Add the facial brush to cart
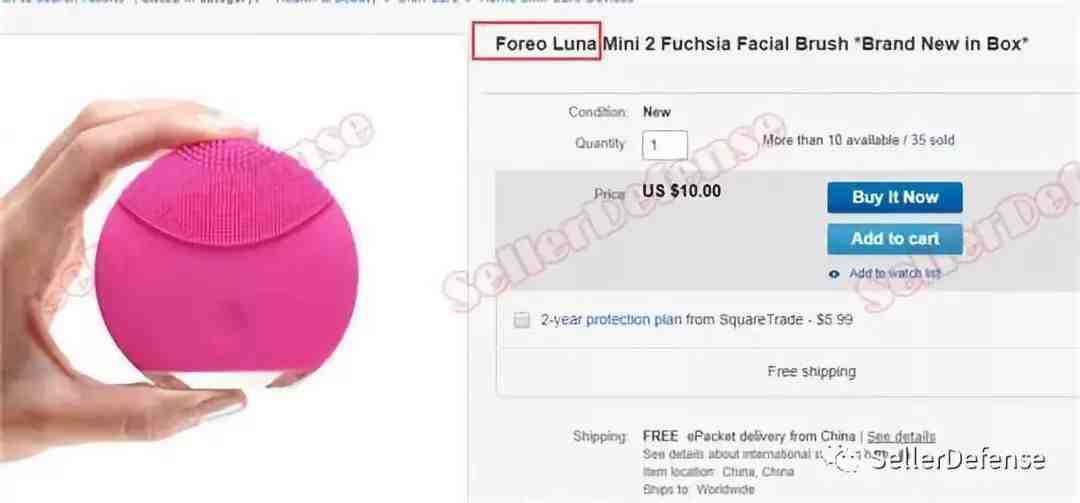This screenshot has width=1080, height=503. click(895, 239)
